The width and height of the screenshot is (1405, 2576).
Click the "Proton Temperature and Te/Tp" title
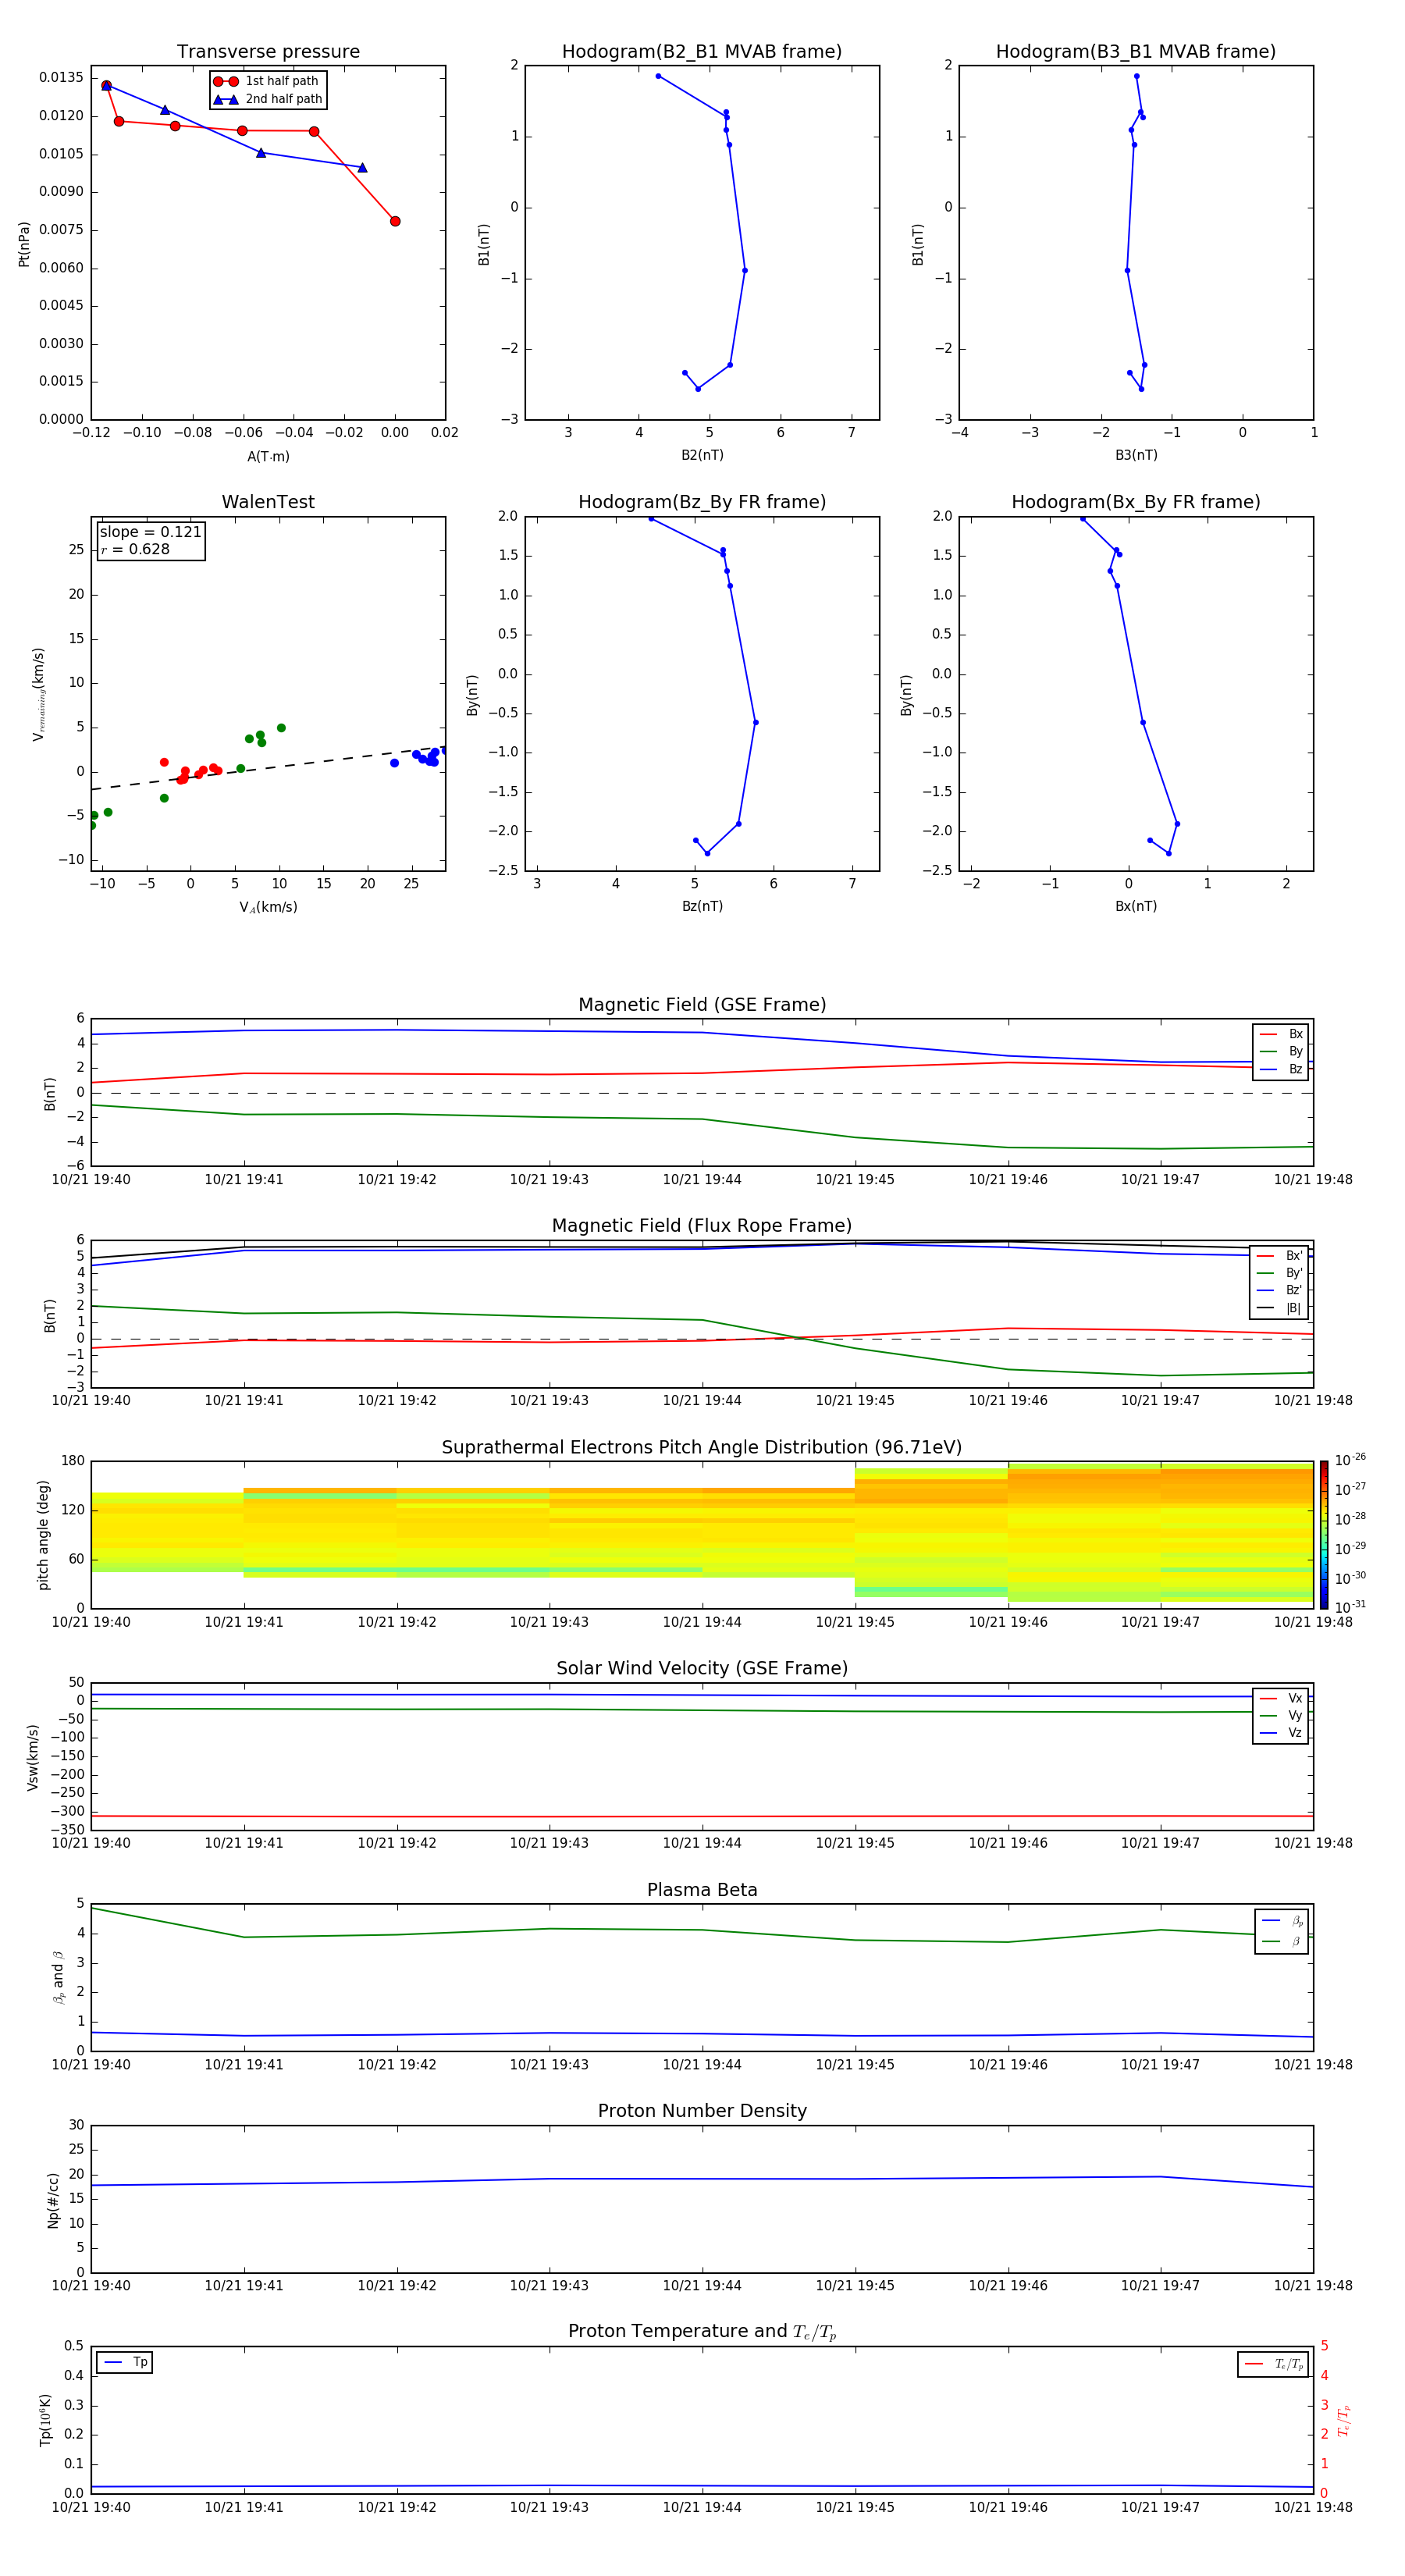click(x=702, y=2332)
